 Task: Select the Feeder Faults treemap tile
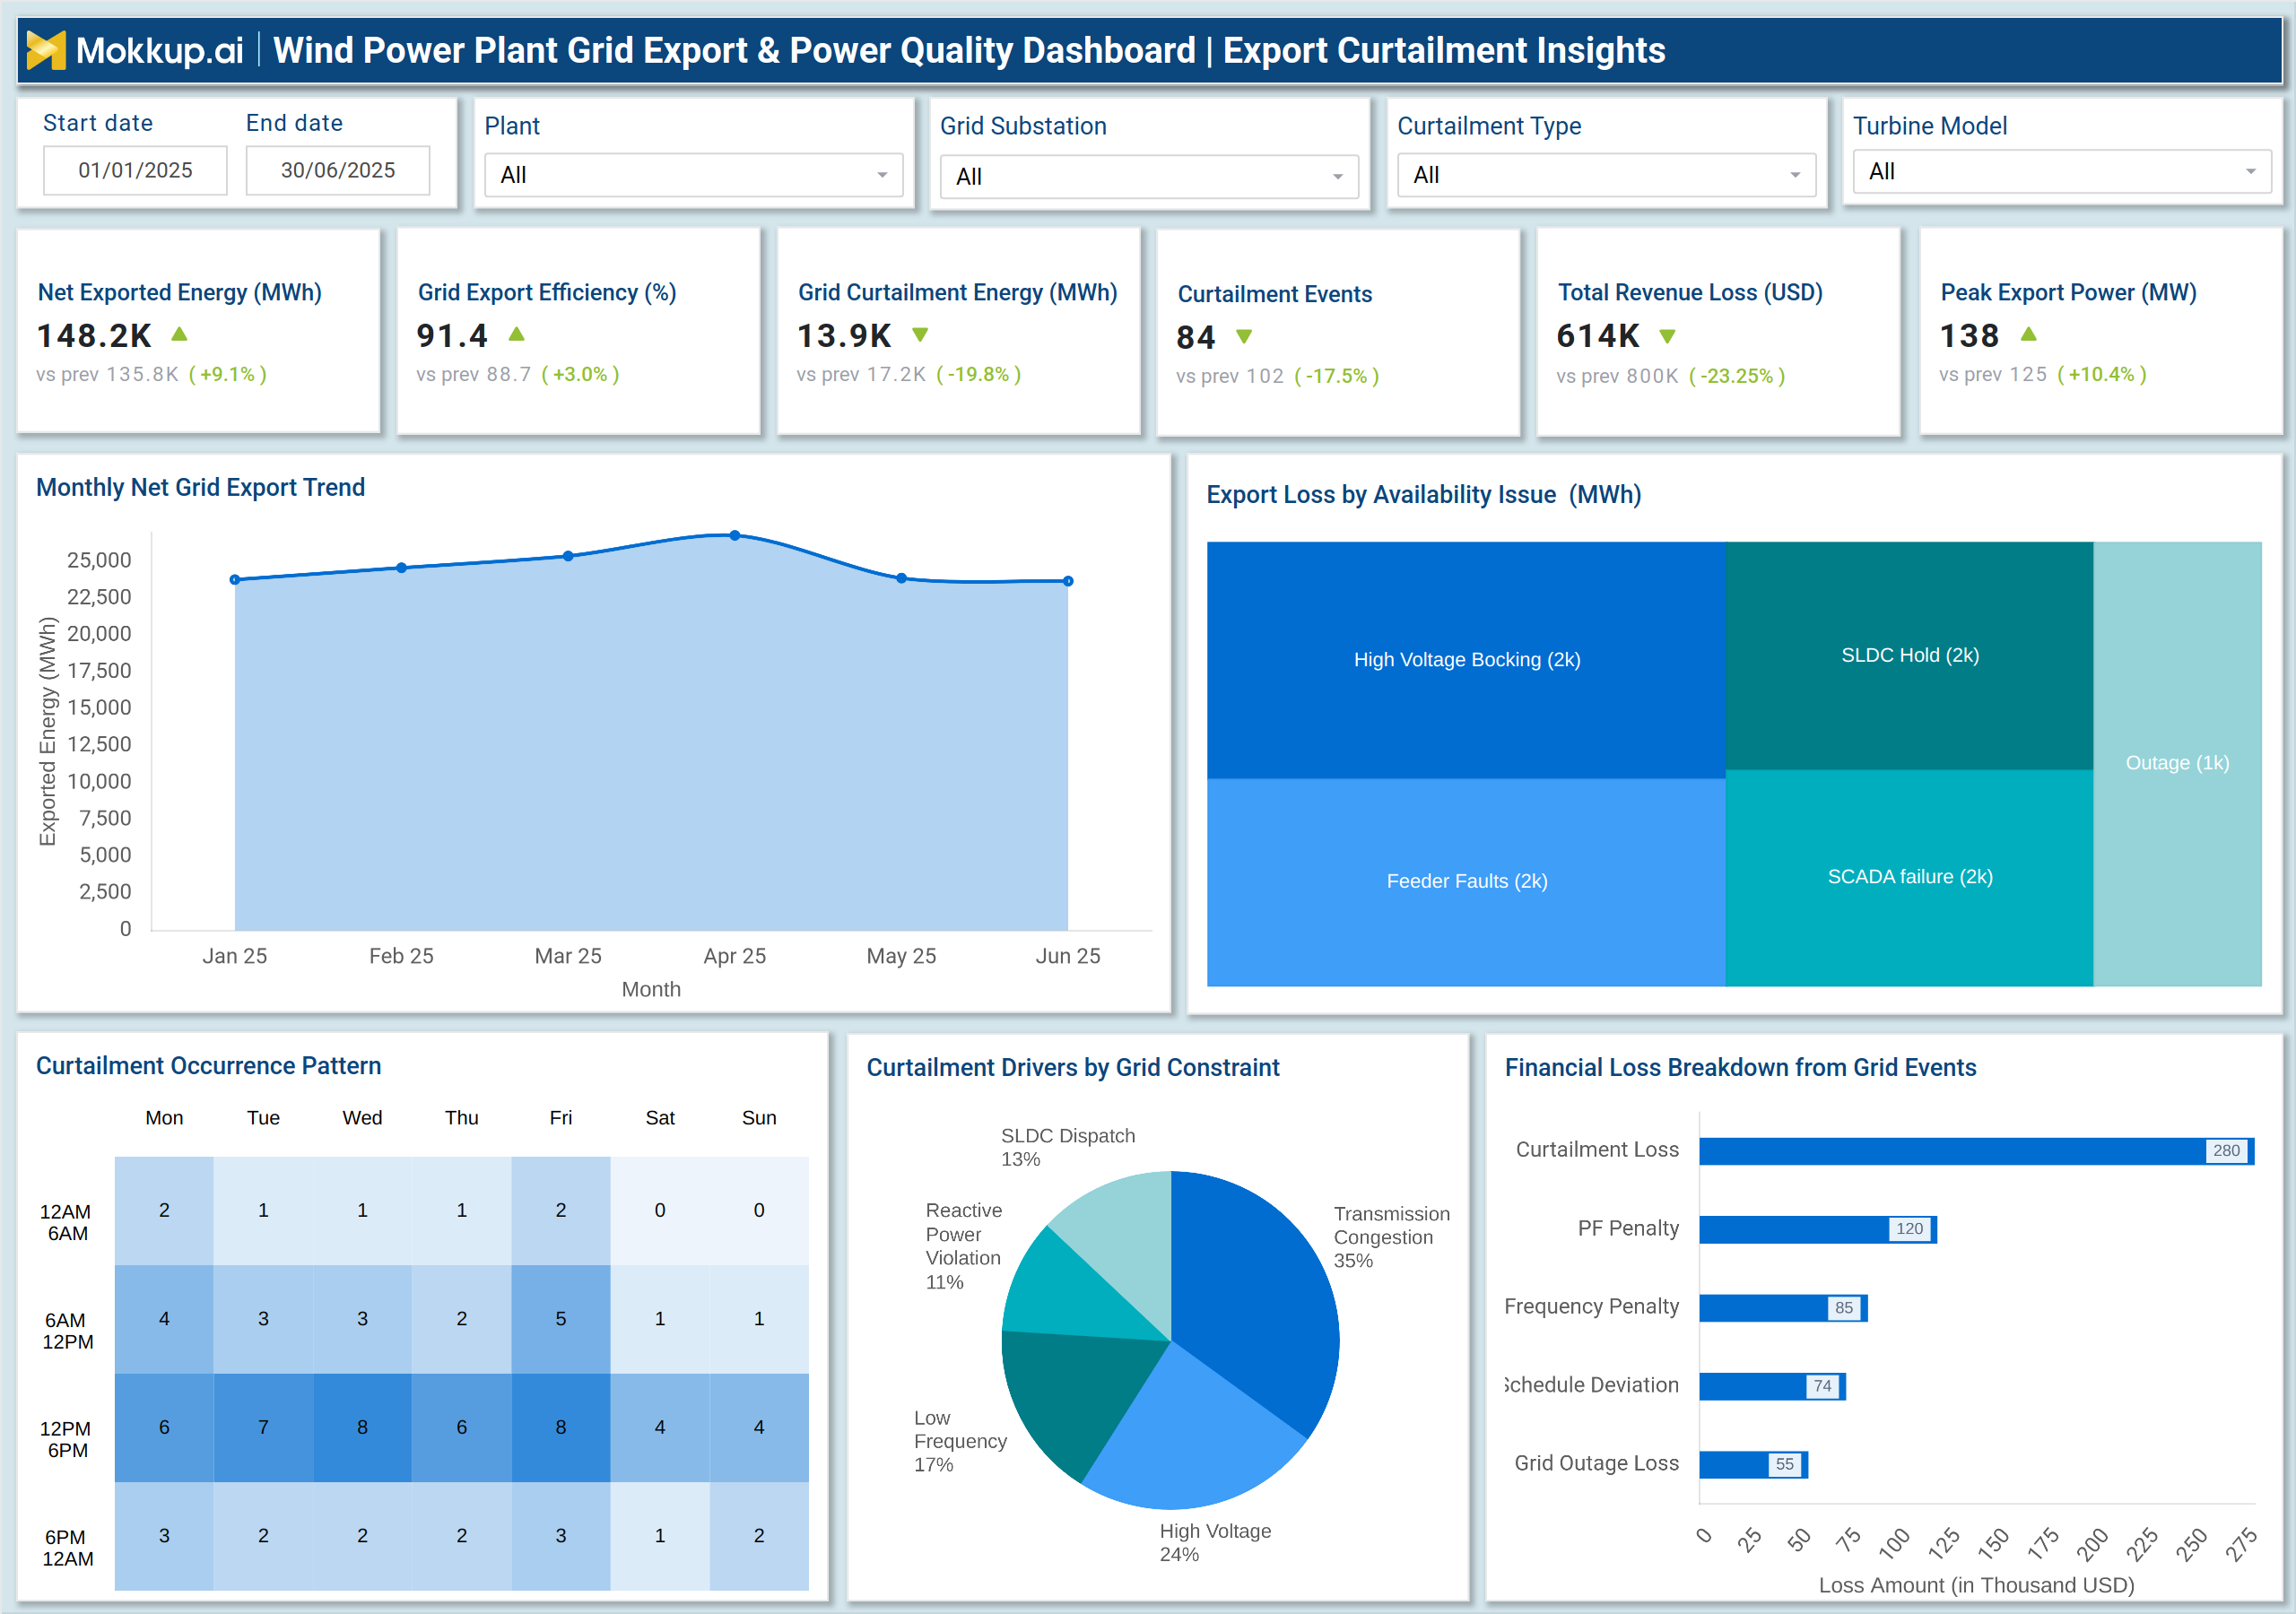point(1466,882)
